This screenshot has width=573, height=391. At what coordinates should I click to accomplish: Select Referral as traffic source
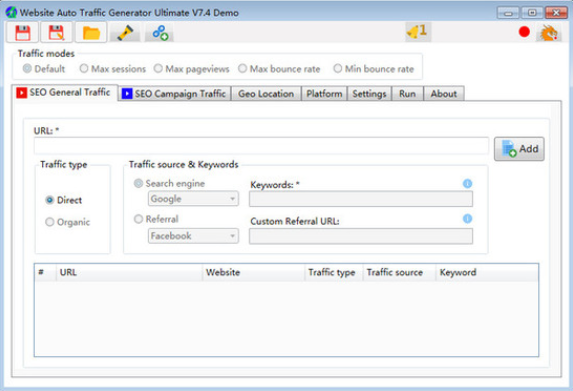pos(156,219)
